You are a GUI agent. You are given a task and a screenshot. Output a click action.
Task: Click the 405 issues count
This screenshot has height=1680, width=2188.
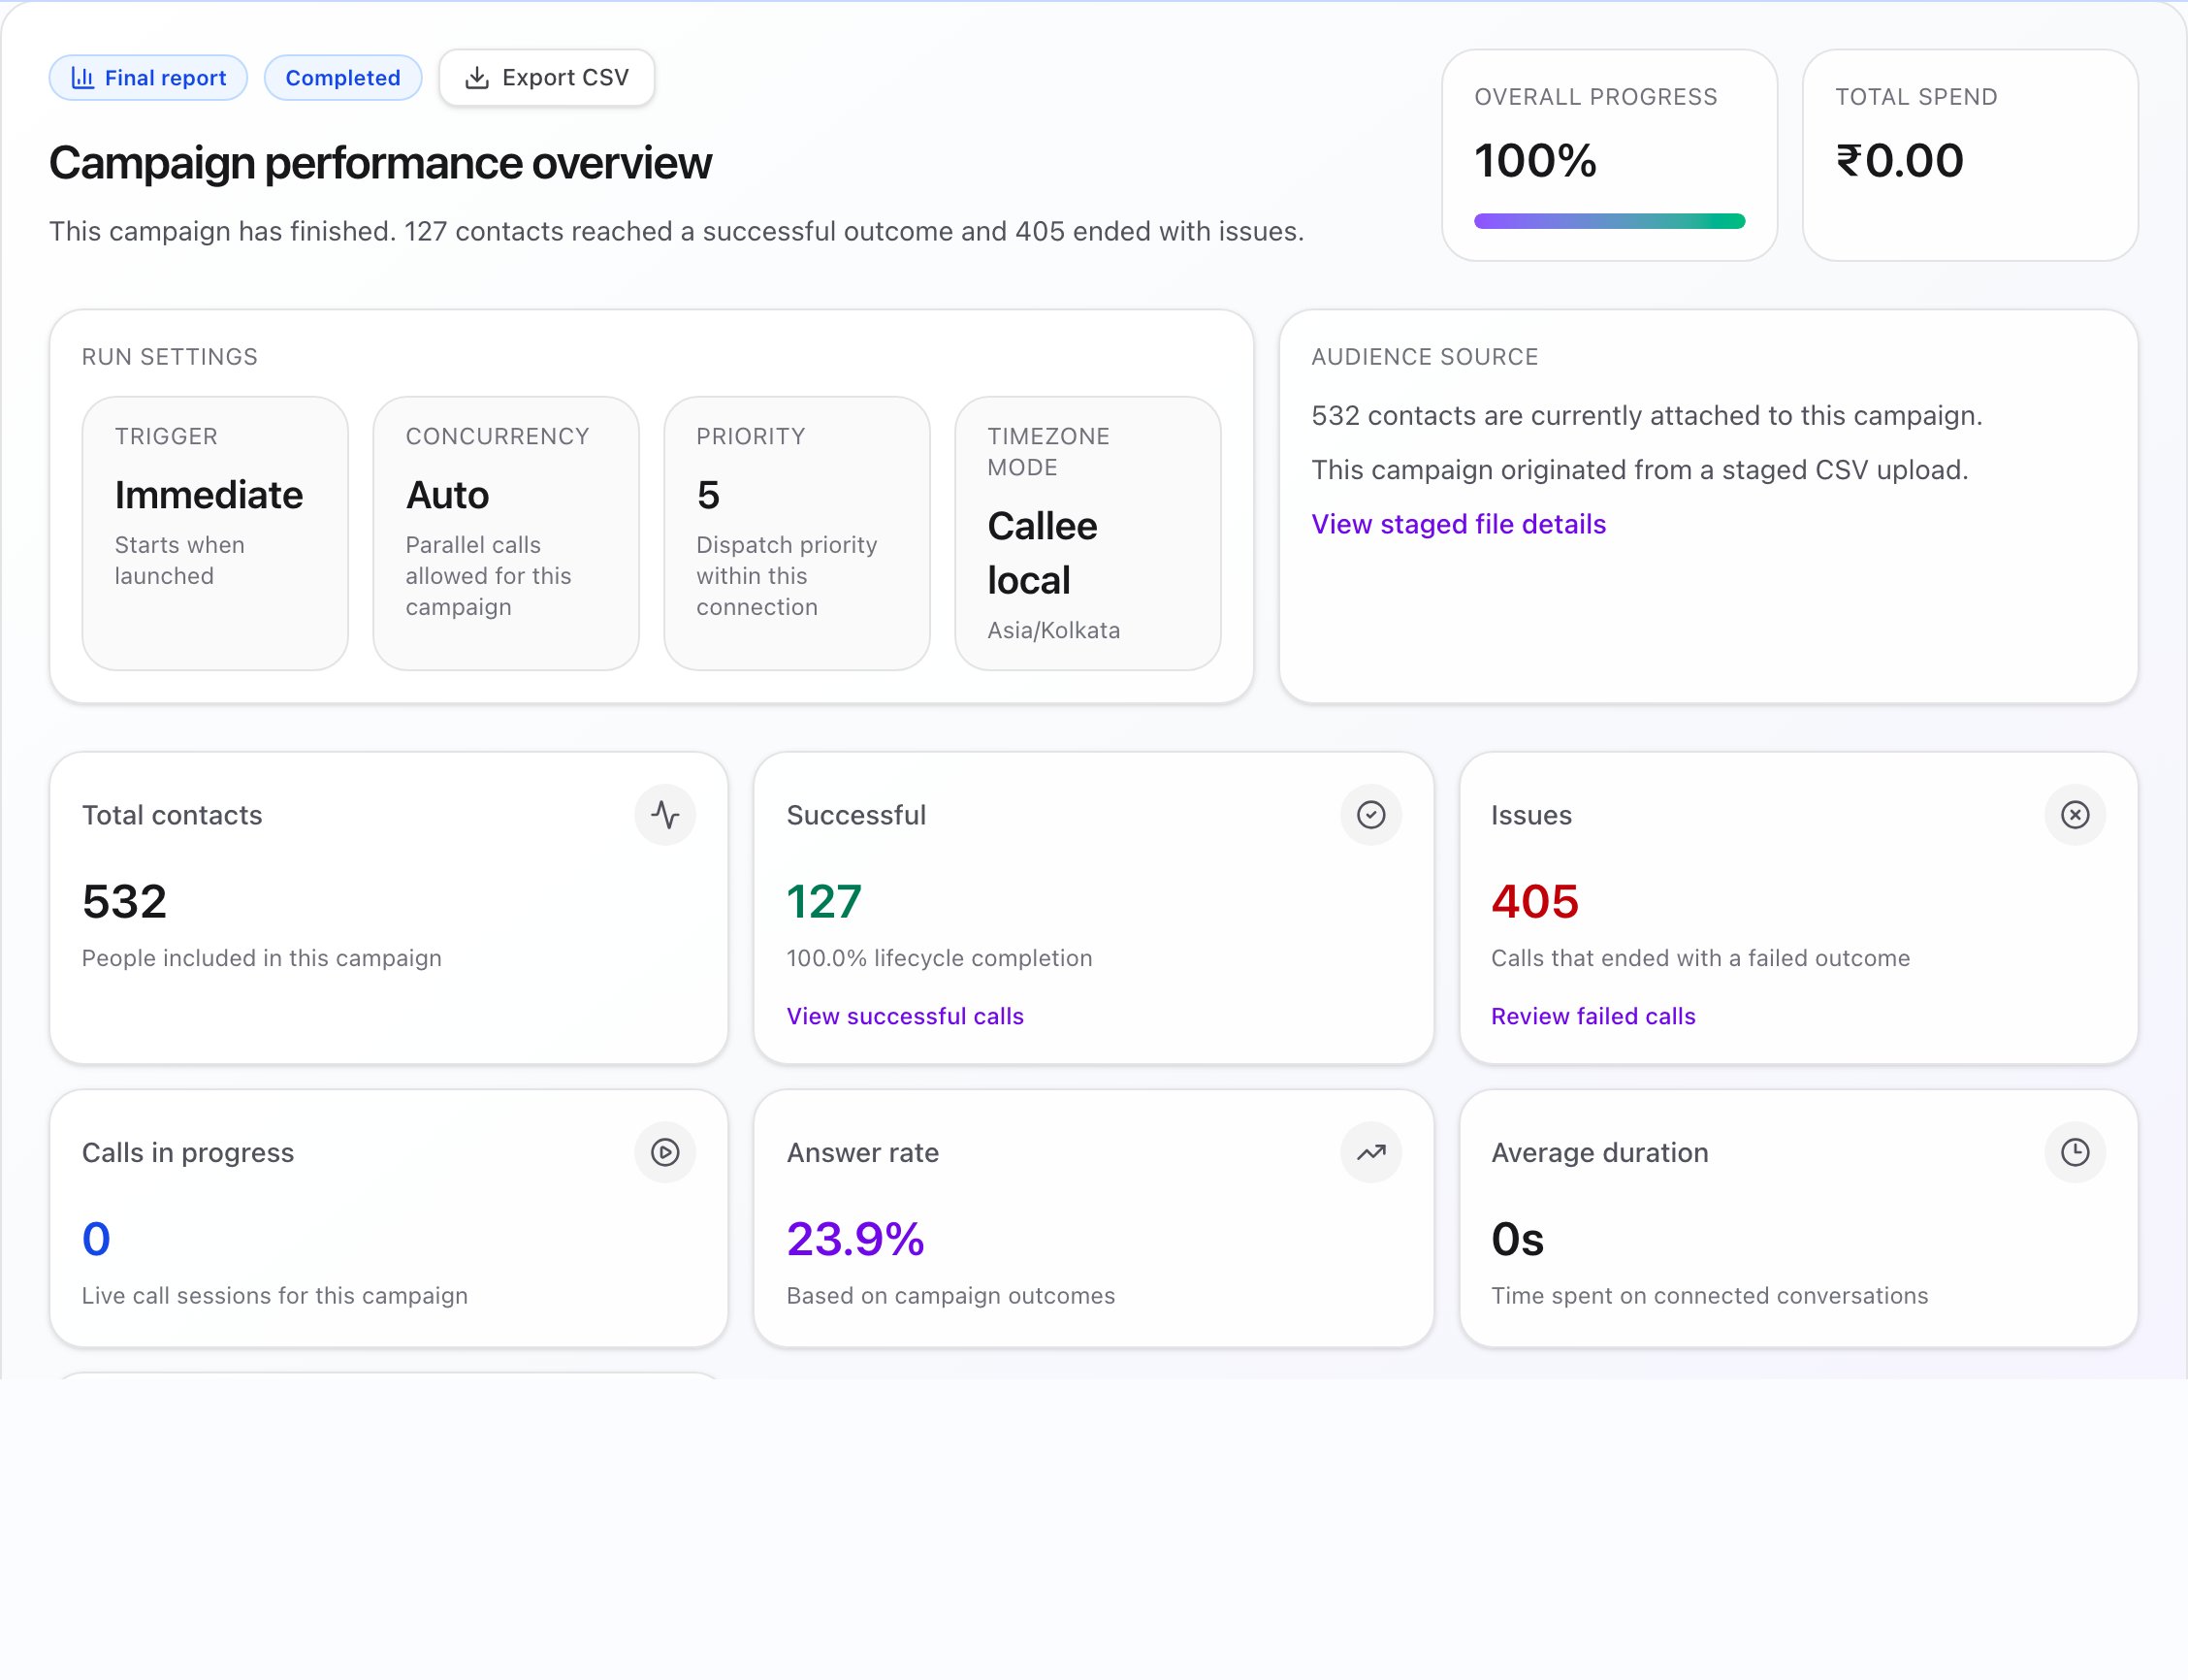tap(1534, 901)
